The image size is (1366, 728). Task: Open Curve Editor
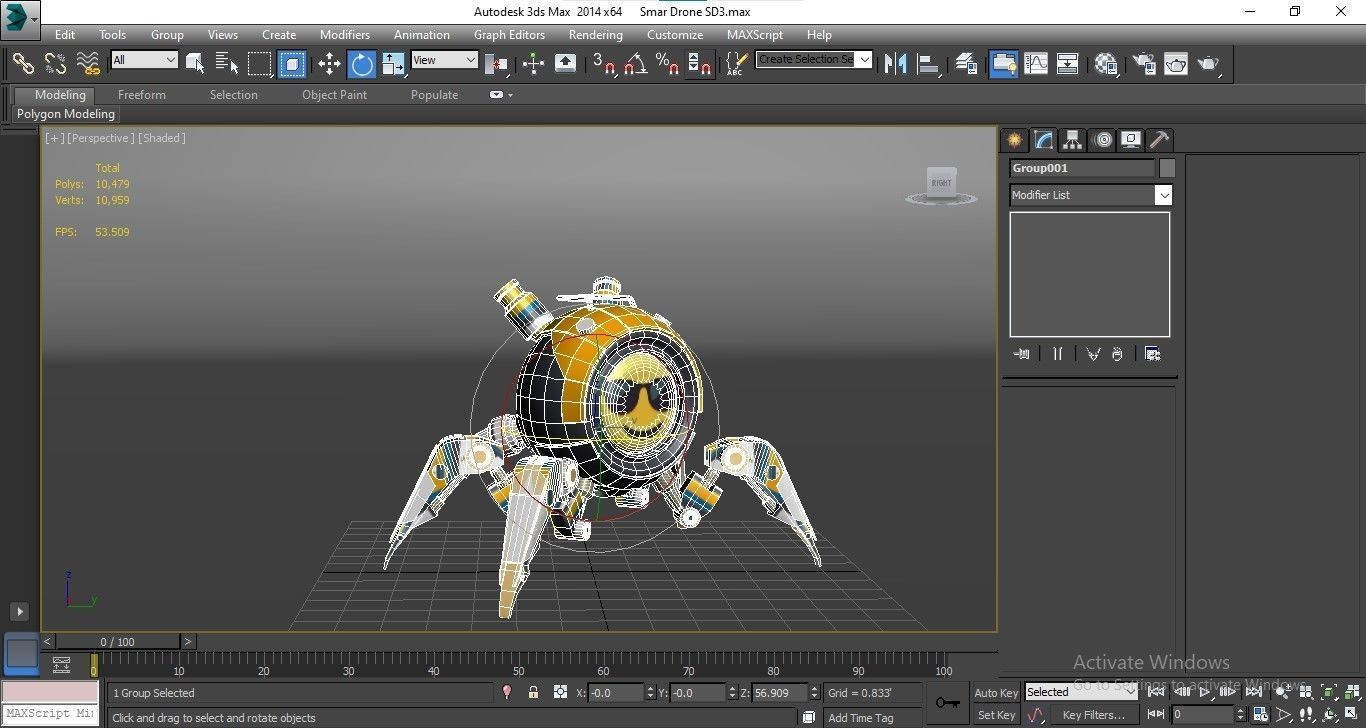point(1036,63)
